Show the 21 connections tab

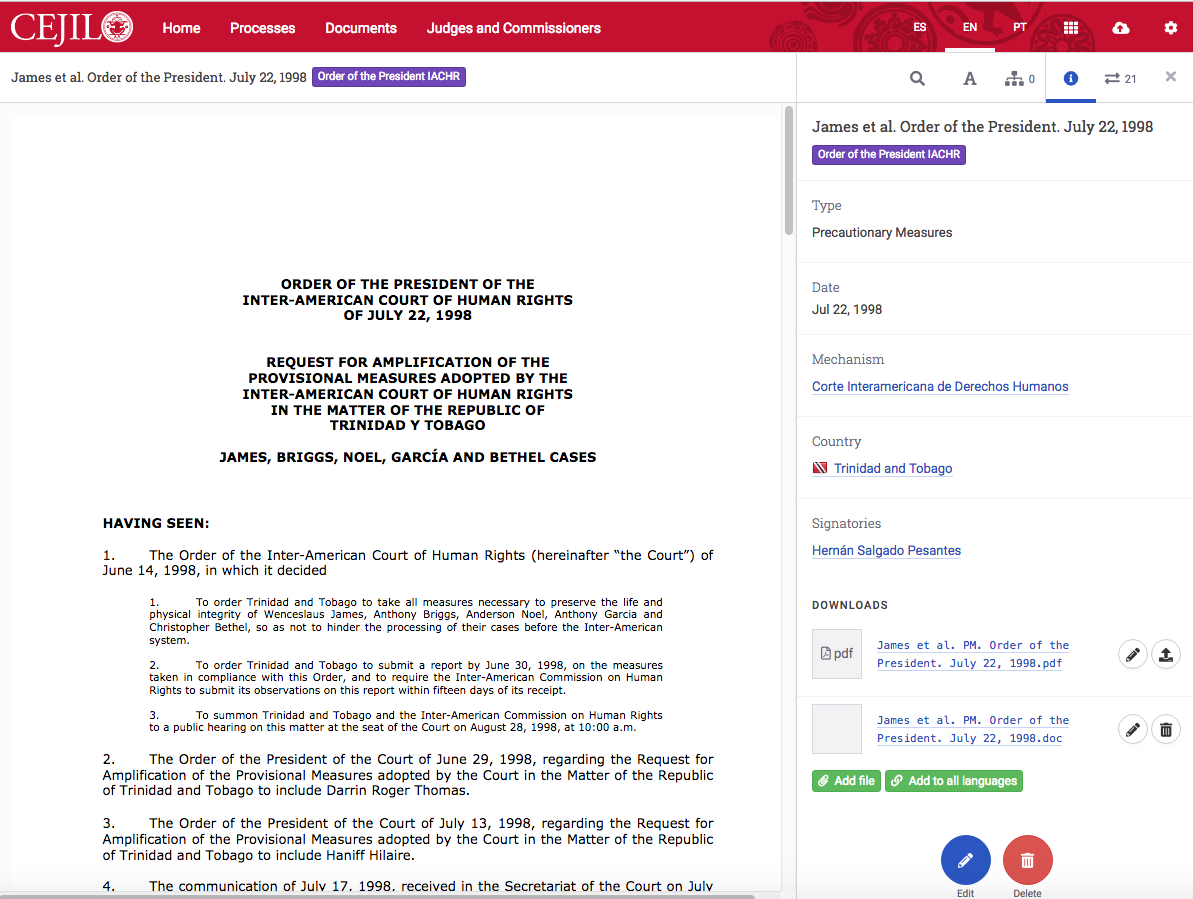[x=1120, y=78]
